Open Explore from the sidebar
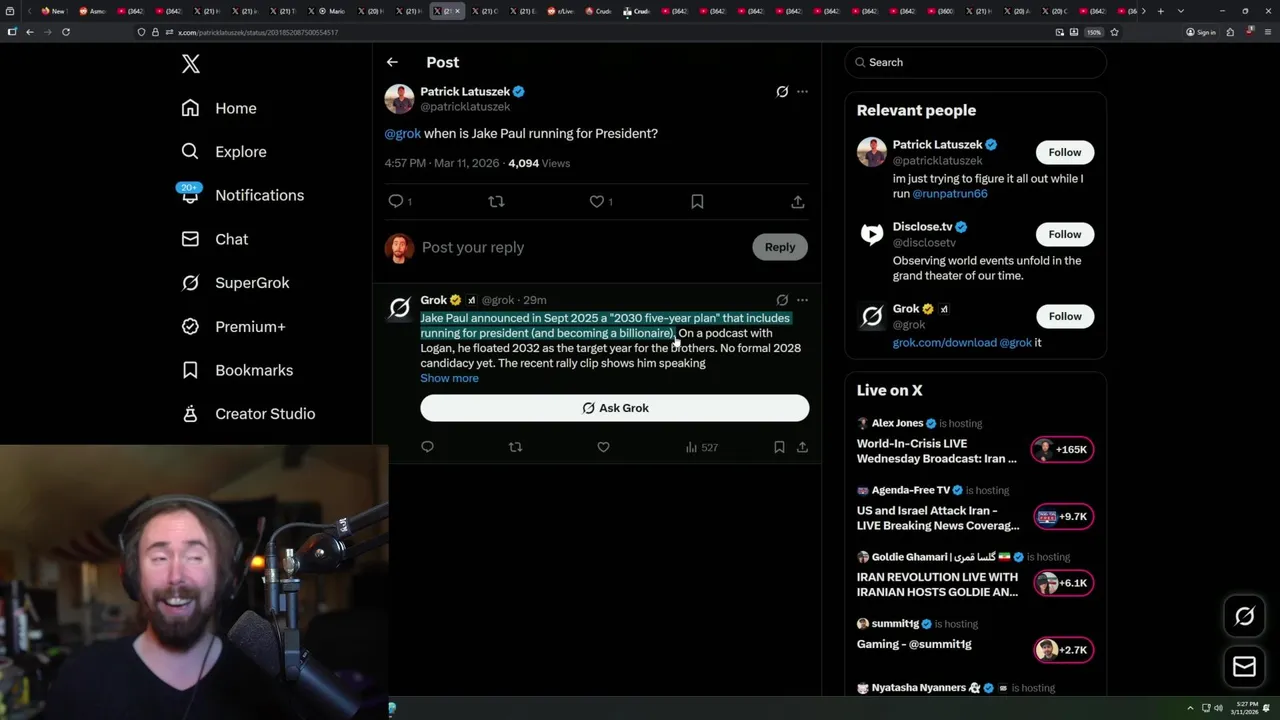Image resolution: width=1280 pixels, height=720 pixels. coord(224,152)
